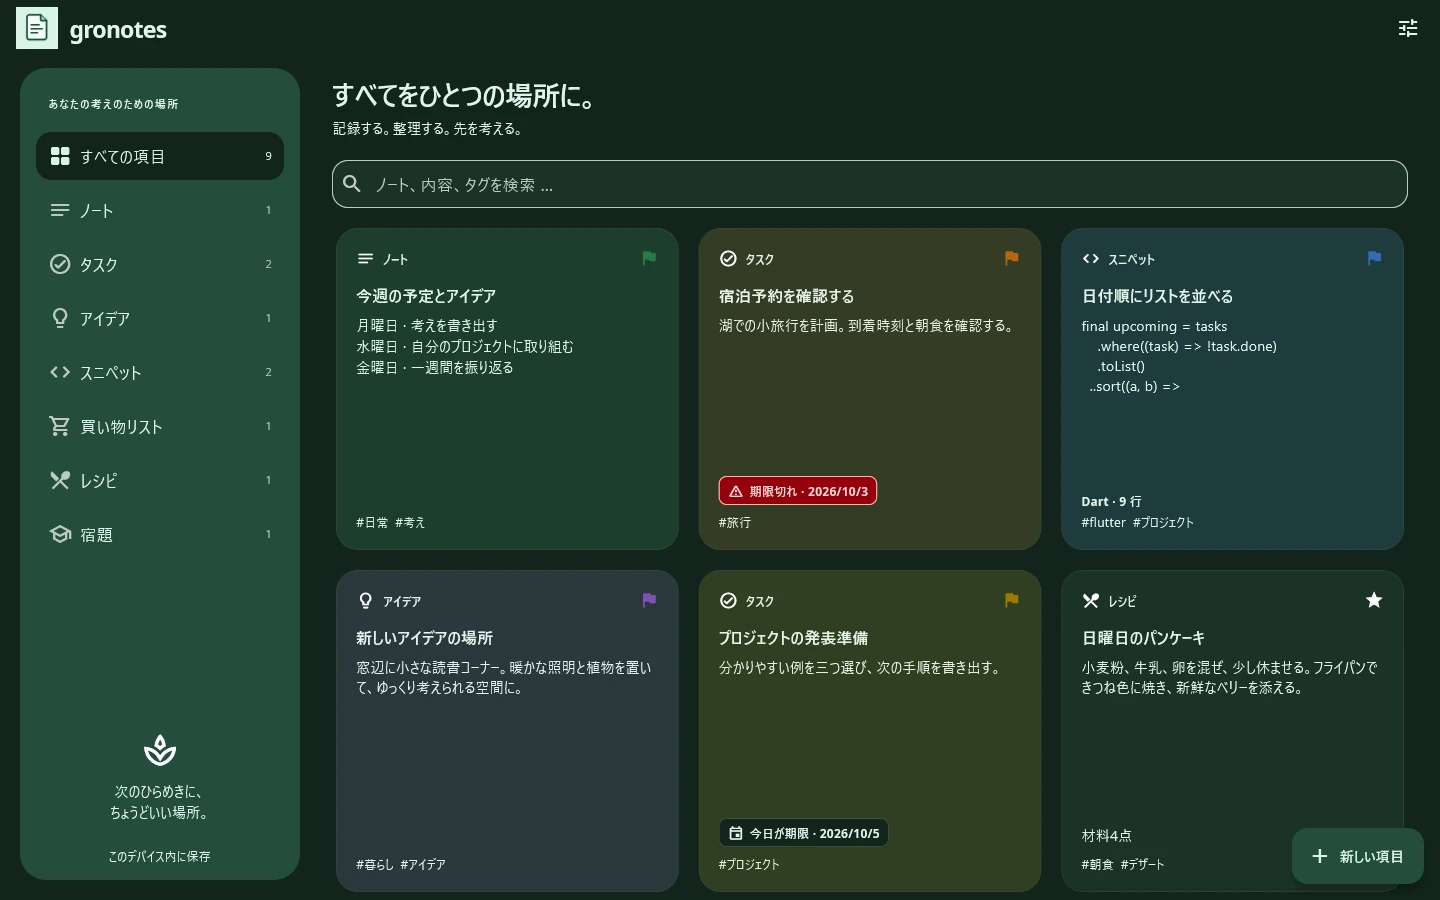Click the fork-and-knife icon on the レシピ card
Screen dimensions: 1440x900
[1090, 601]
